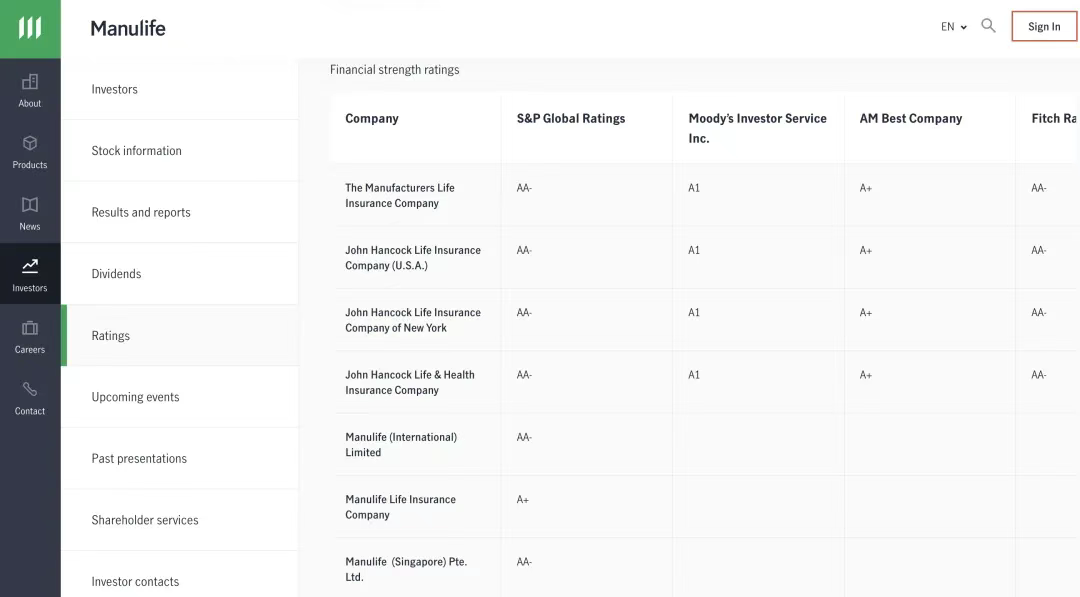
Task: Open Dividends menu item
Action: point(180,273)
